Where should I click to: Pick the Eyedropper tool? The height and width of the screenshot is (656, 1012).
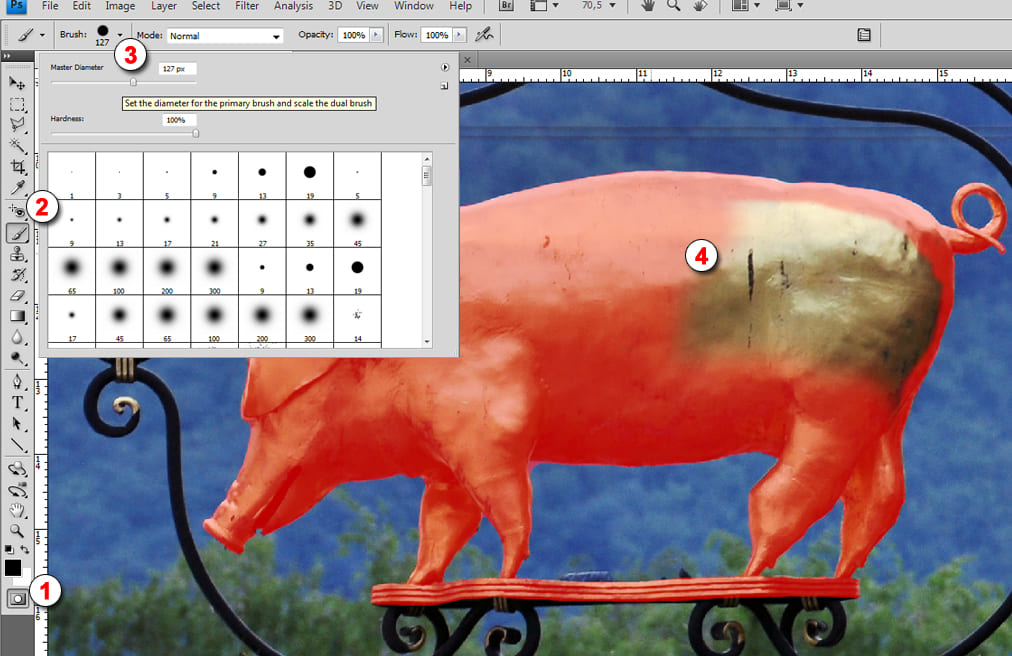tap(17, 188)
